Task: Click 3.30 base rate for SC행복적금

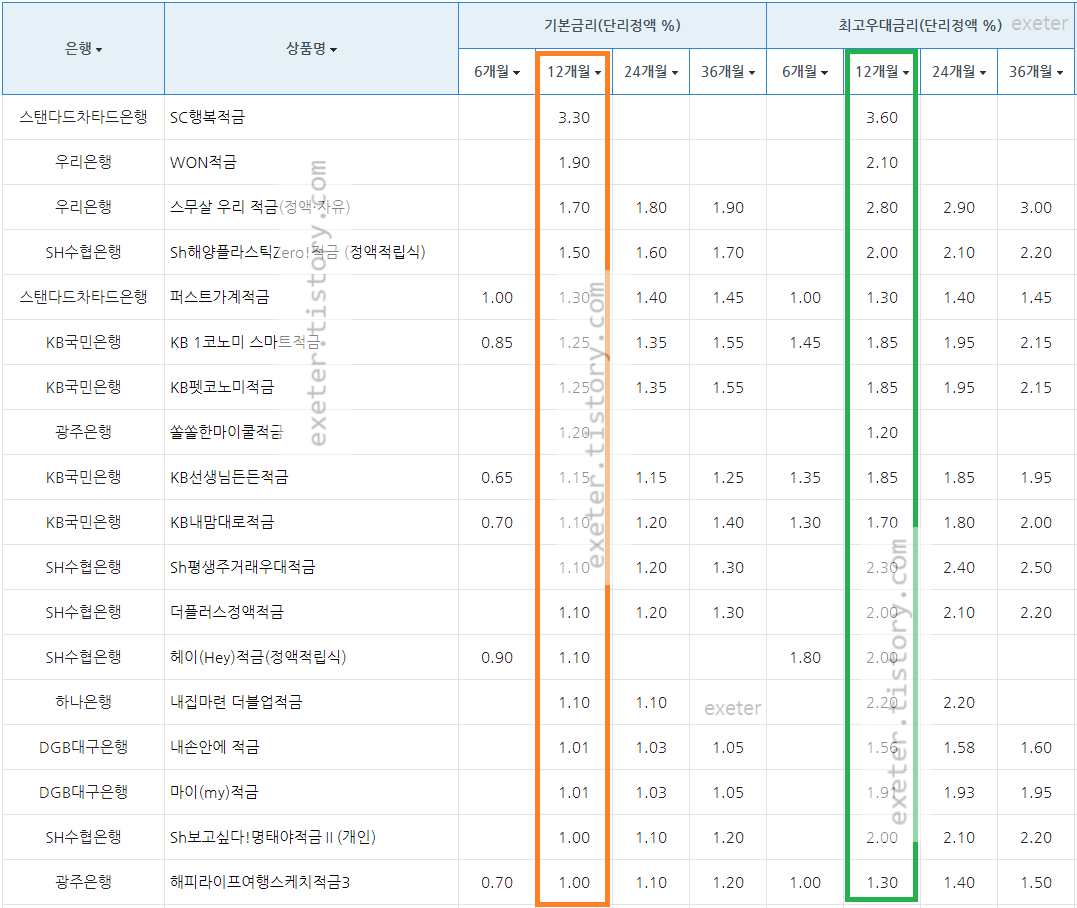Action: (x=574, y=117)
